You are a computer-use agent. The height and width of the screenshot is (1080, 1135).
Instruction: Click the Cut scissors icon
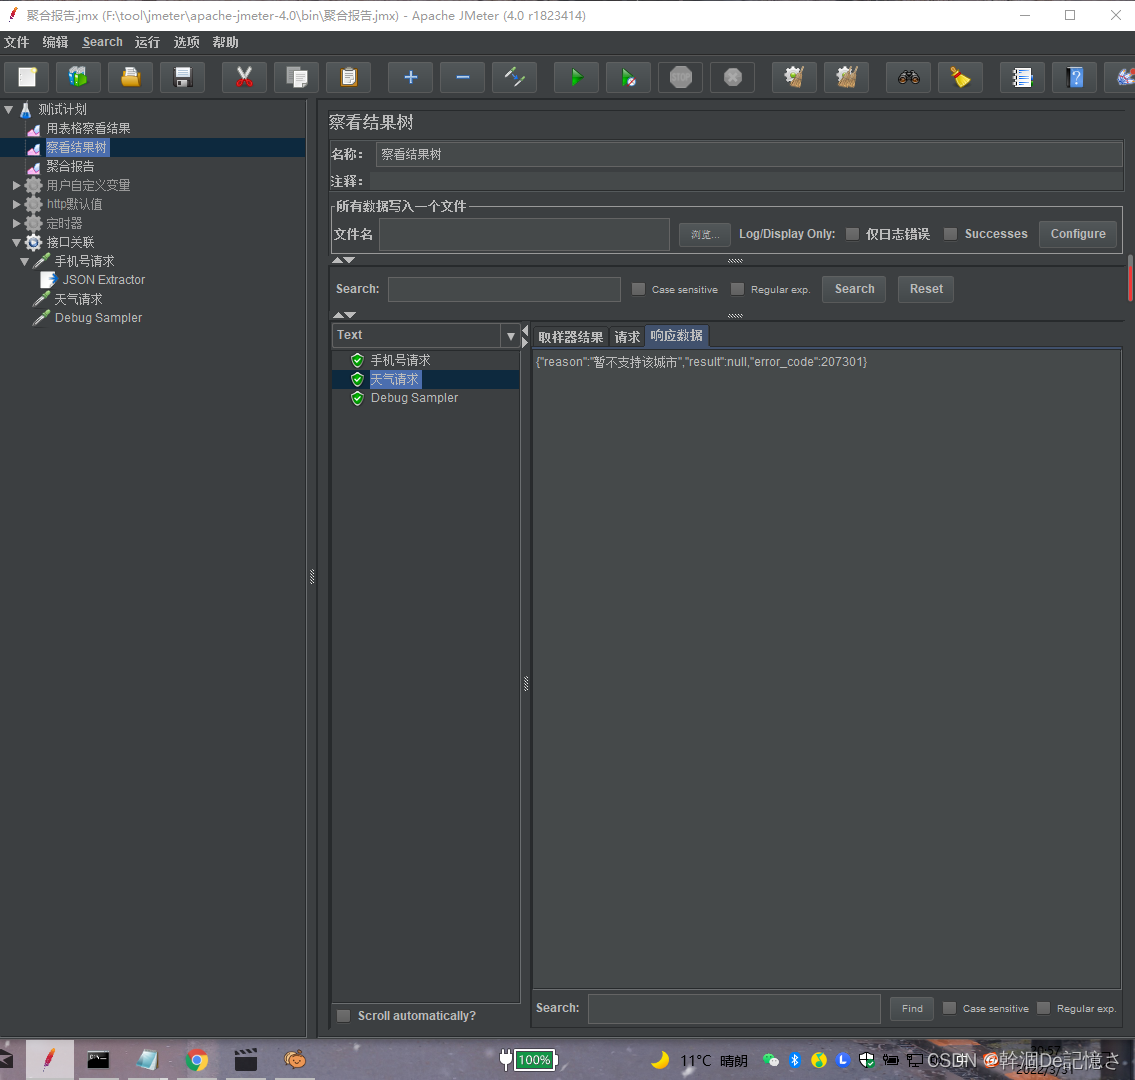point(244,77)
